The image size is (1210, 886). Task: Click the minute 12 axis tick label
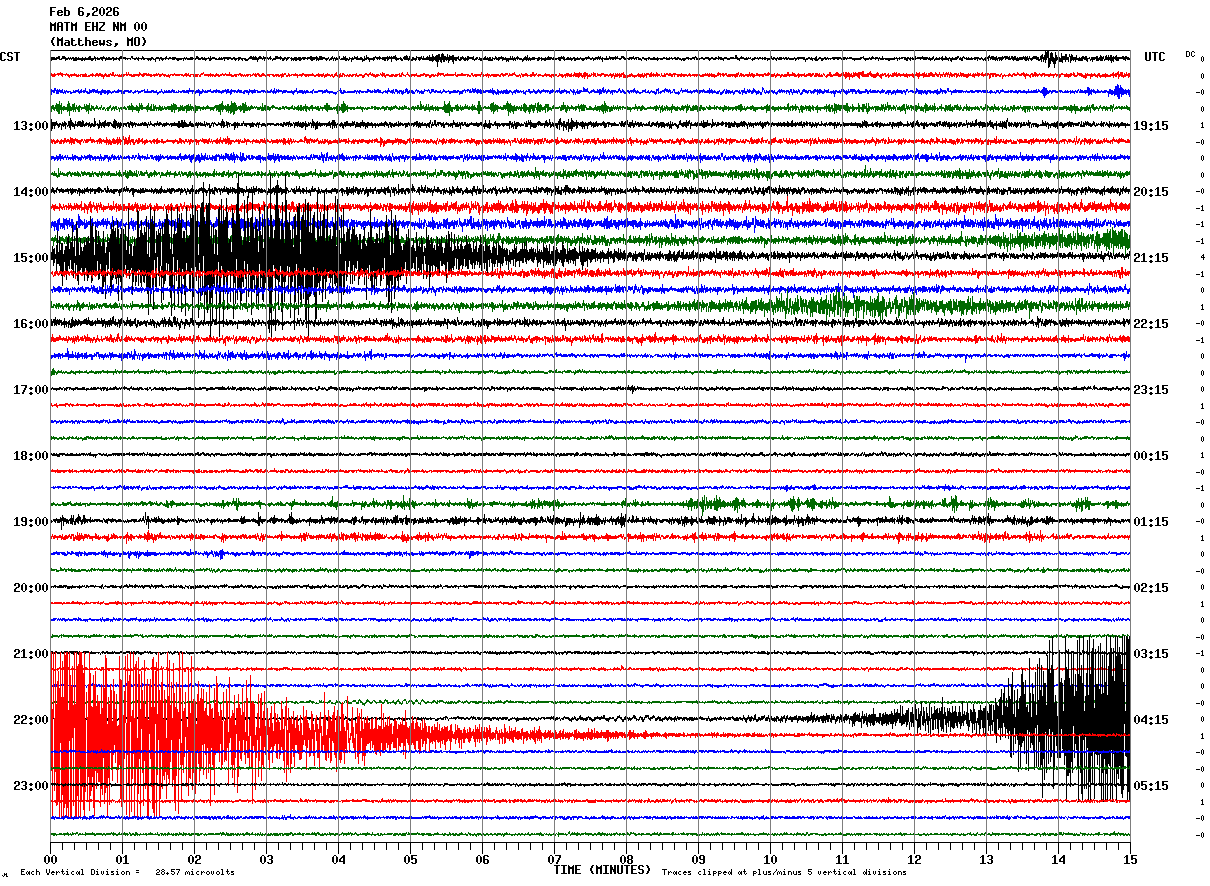pyautogui.click(x=914, y=860)
